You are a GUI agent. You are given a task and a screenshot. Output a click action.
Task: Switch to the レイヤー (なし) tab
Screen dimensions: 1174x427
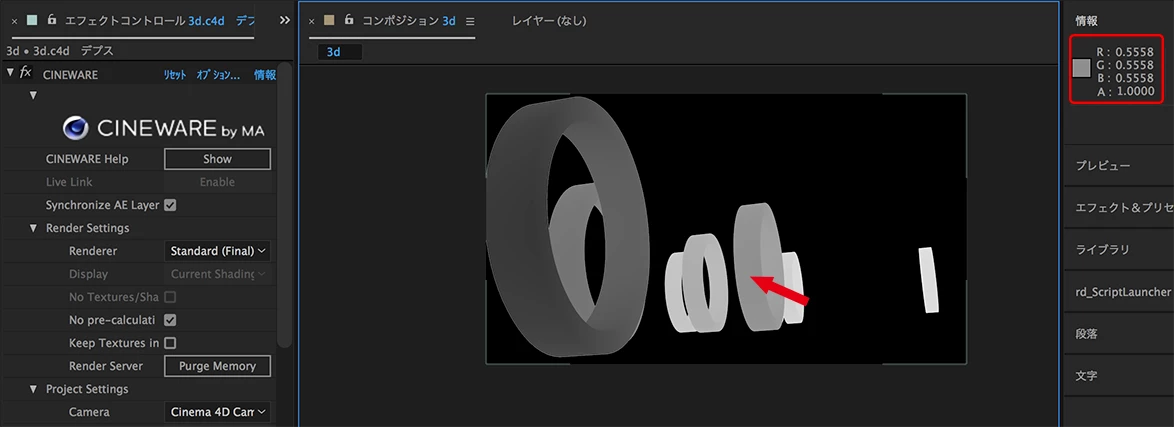click(x=549, y=21)
